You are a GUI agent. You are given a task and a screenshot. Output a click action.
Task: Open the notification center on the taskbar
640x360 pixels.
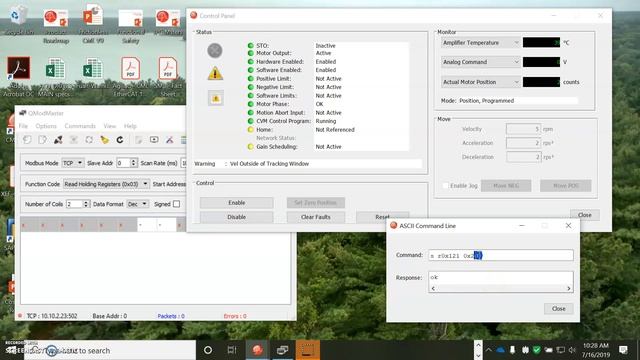[623, 350]
